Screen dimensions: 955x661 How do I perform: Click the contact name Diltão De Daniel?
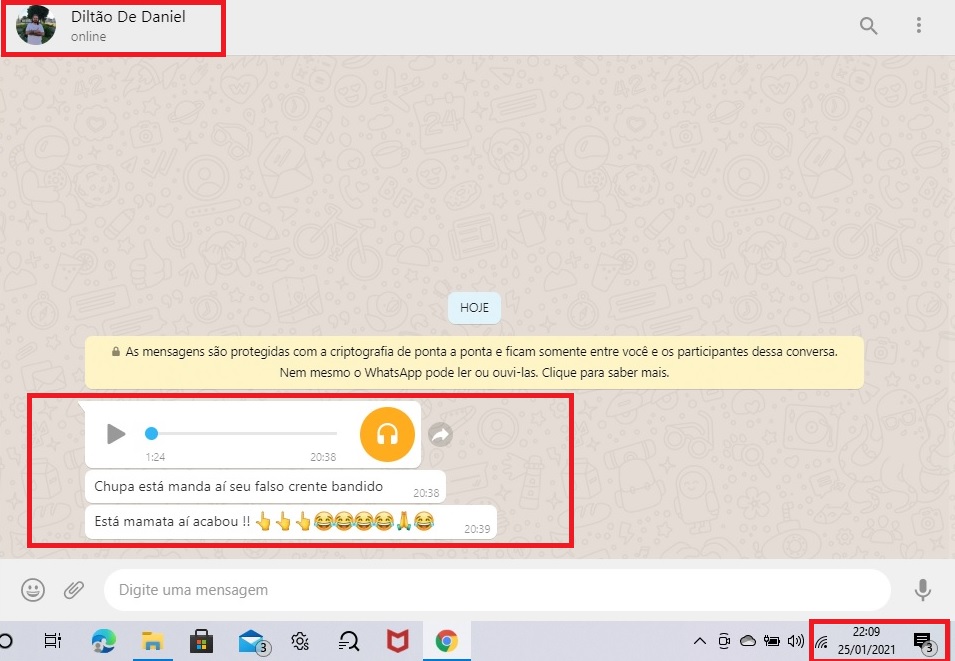(128, 16)
